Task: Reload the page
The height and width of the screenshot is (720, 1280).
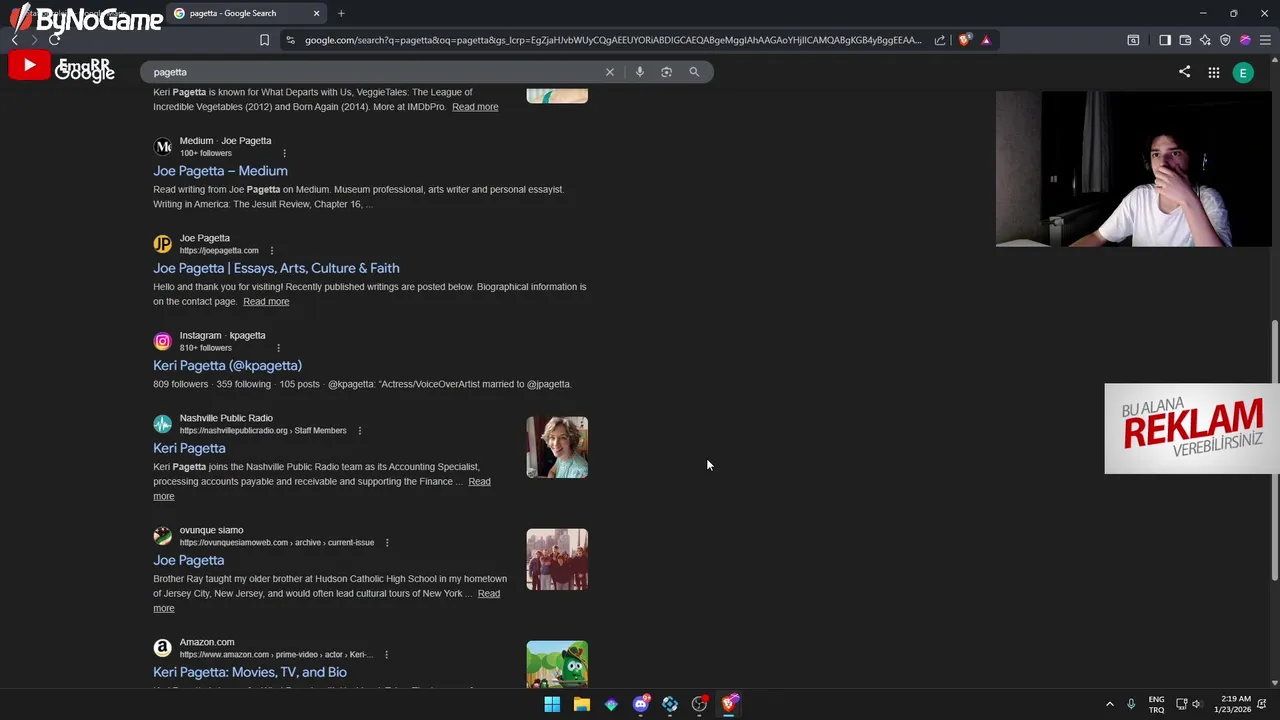Action: click(x=54, y=40)
